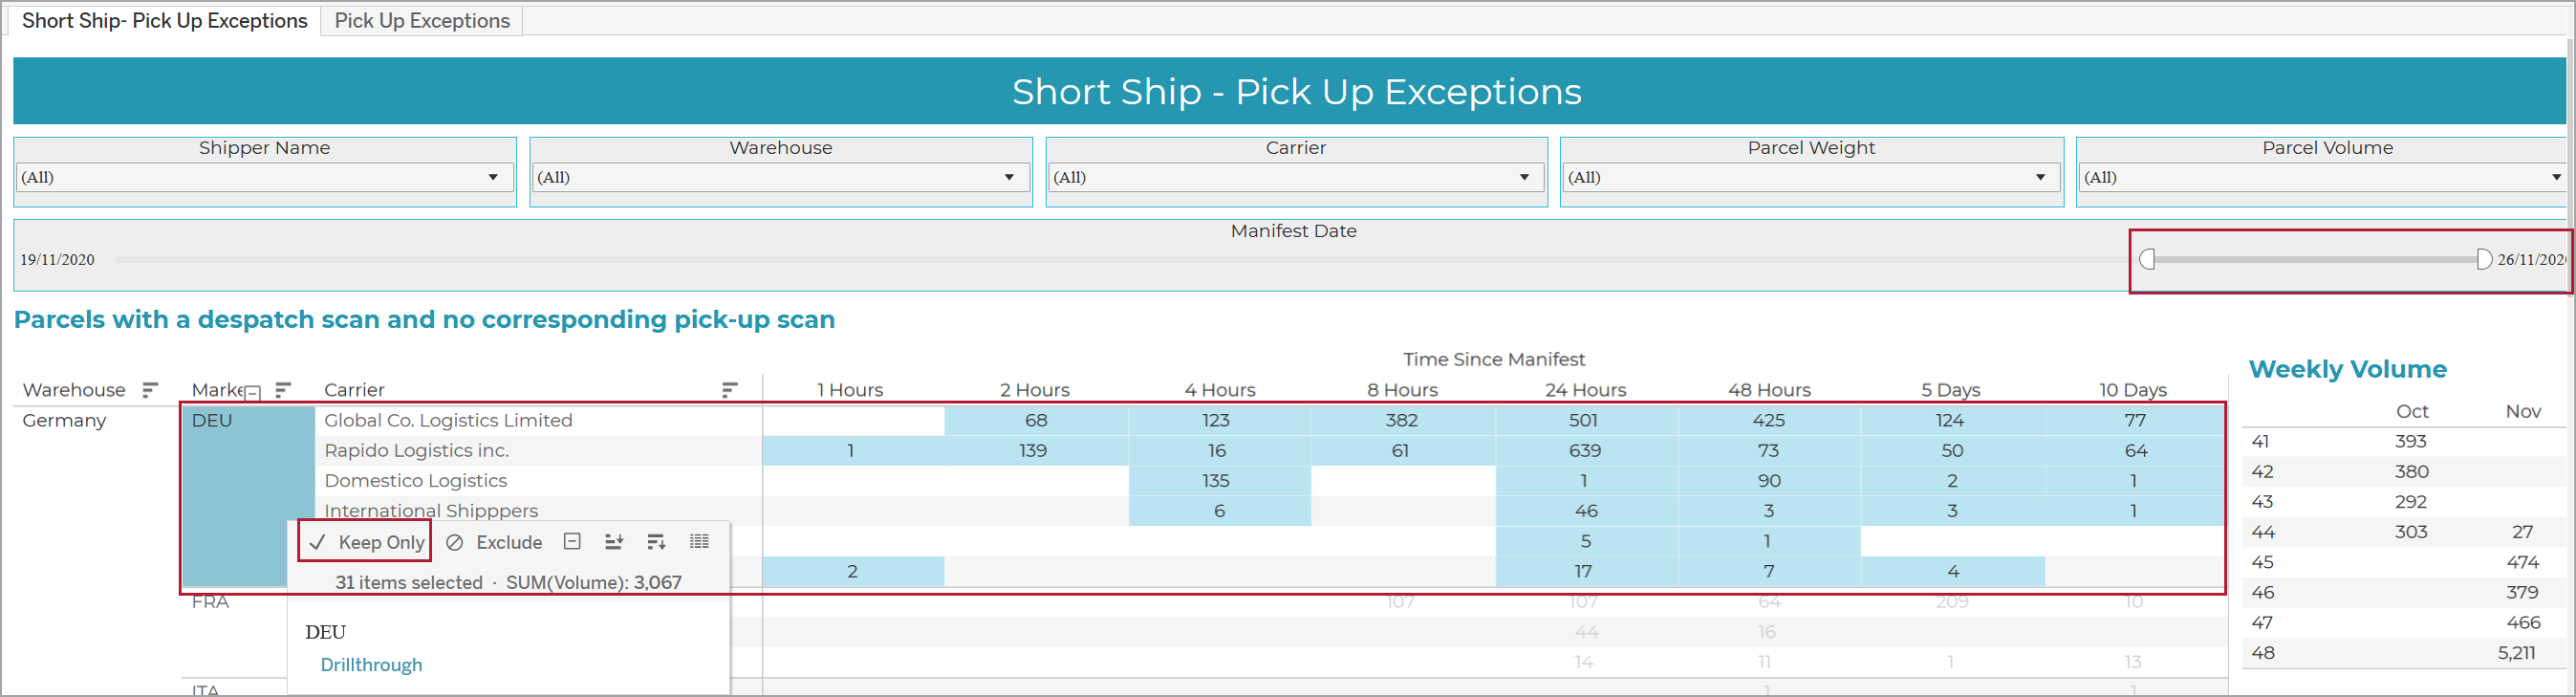This screenshot has width=2576, height=697.
Task: Open the Shipper Name filter dropdown
Action: pyautogui.click(x=265, y=177)
